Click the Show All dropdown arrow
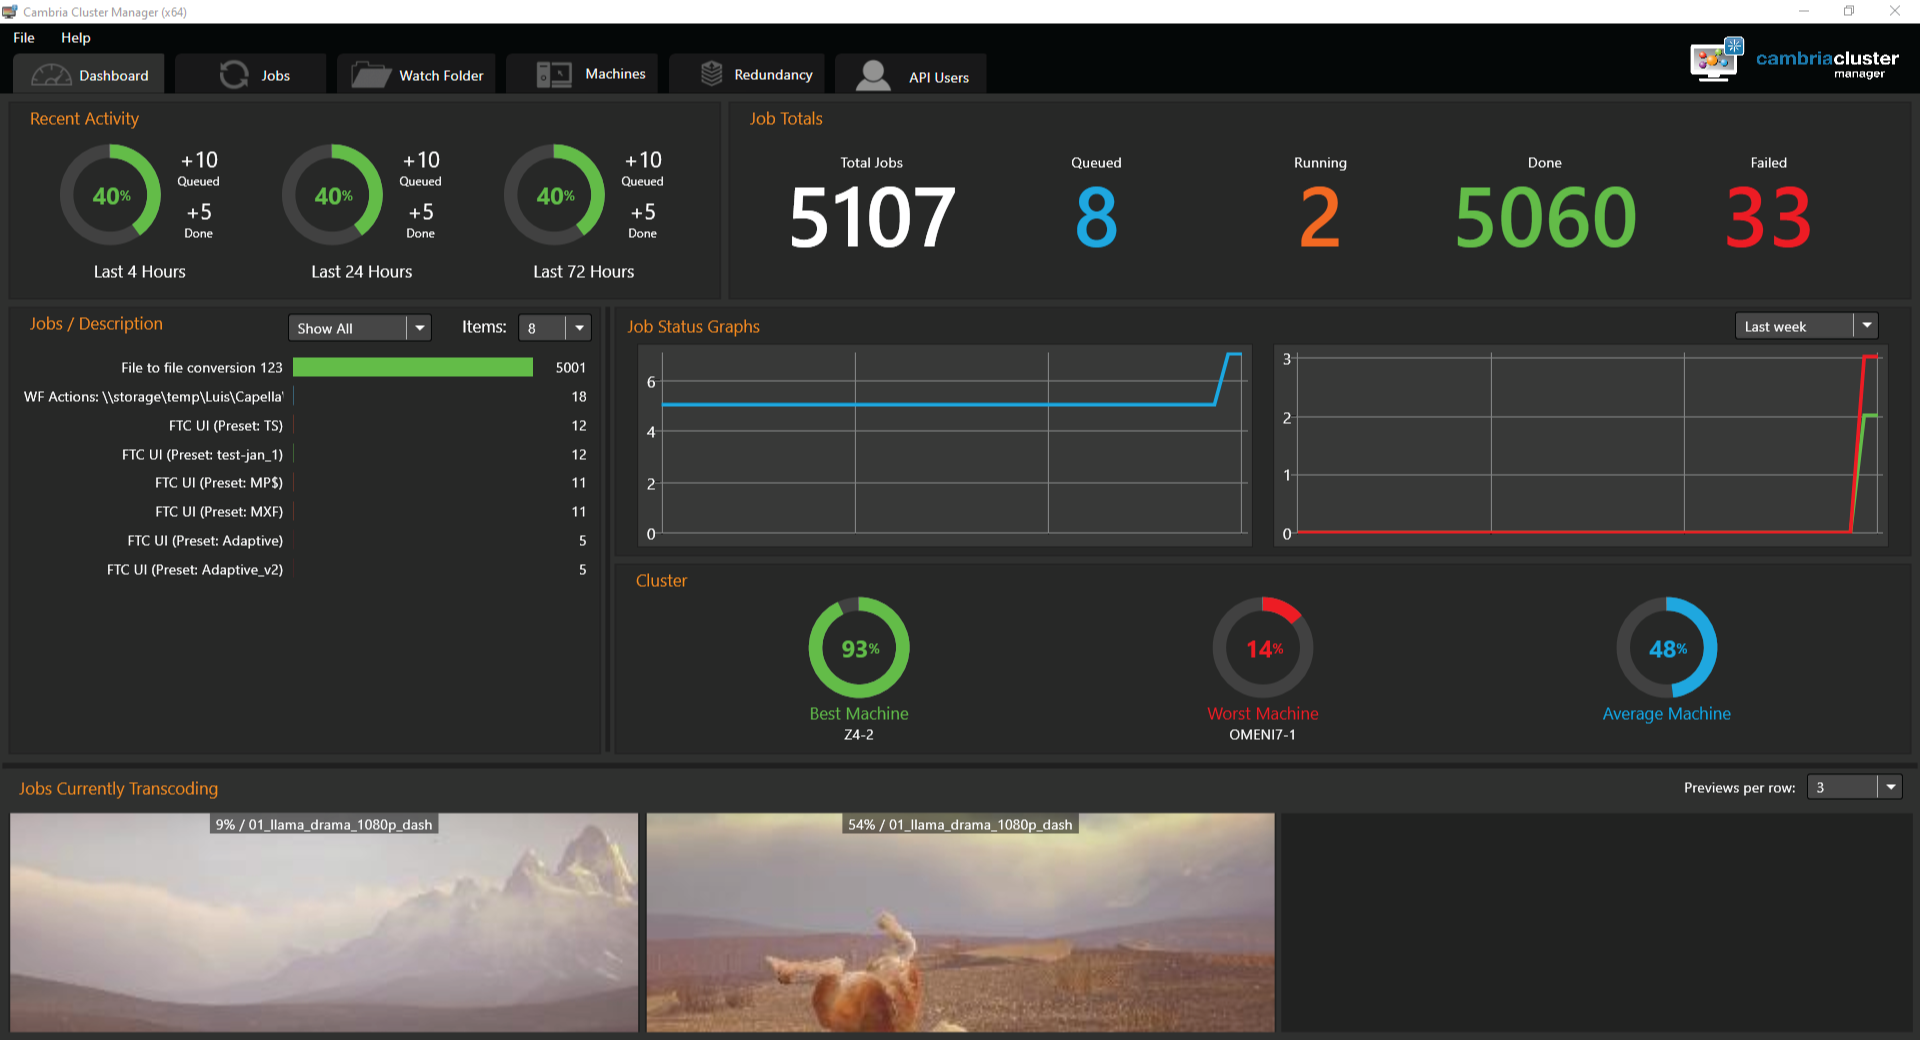 [420, 328]
